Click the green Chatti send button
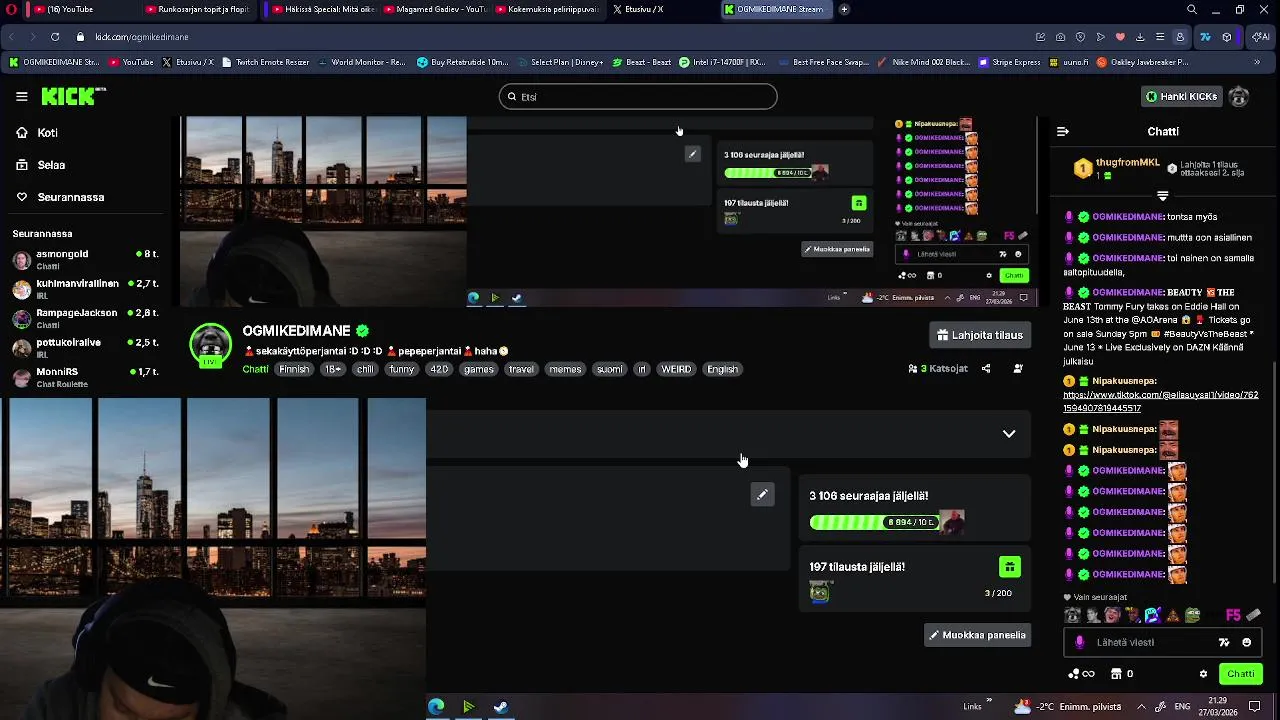 click(x=1240, y=674)
